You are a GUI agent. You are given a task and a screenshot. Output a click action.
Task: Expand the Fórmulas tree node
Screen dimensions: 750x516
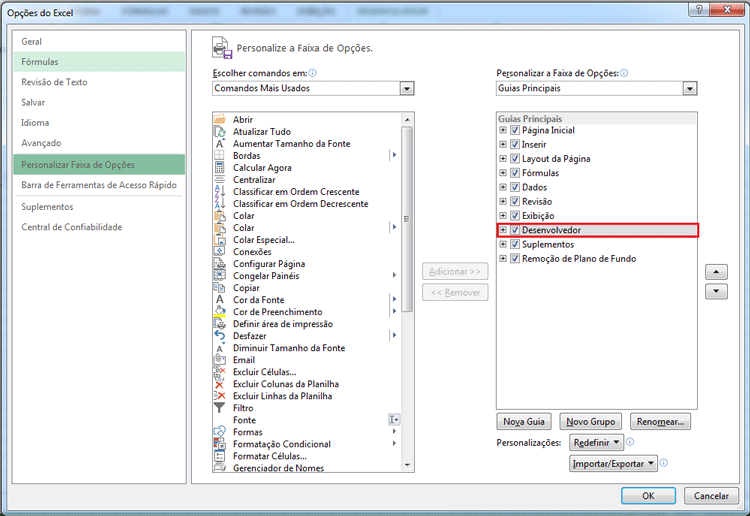[x=503, y=174]
